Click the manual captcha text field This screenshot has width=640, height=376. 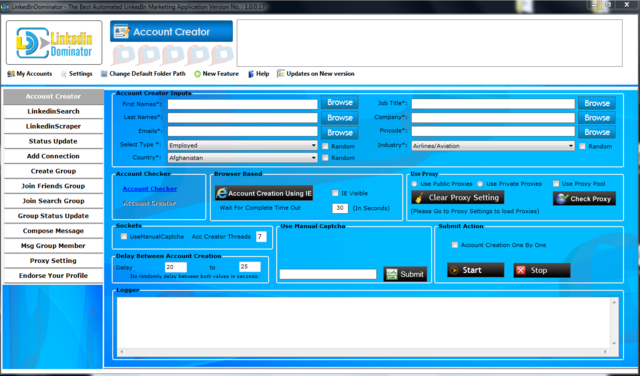328,274
